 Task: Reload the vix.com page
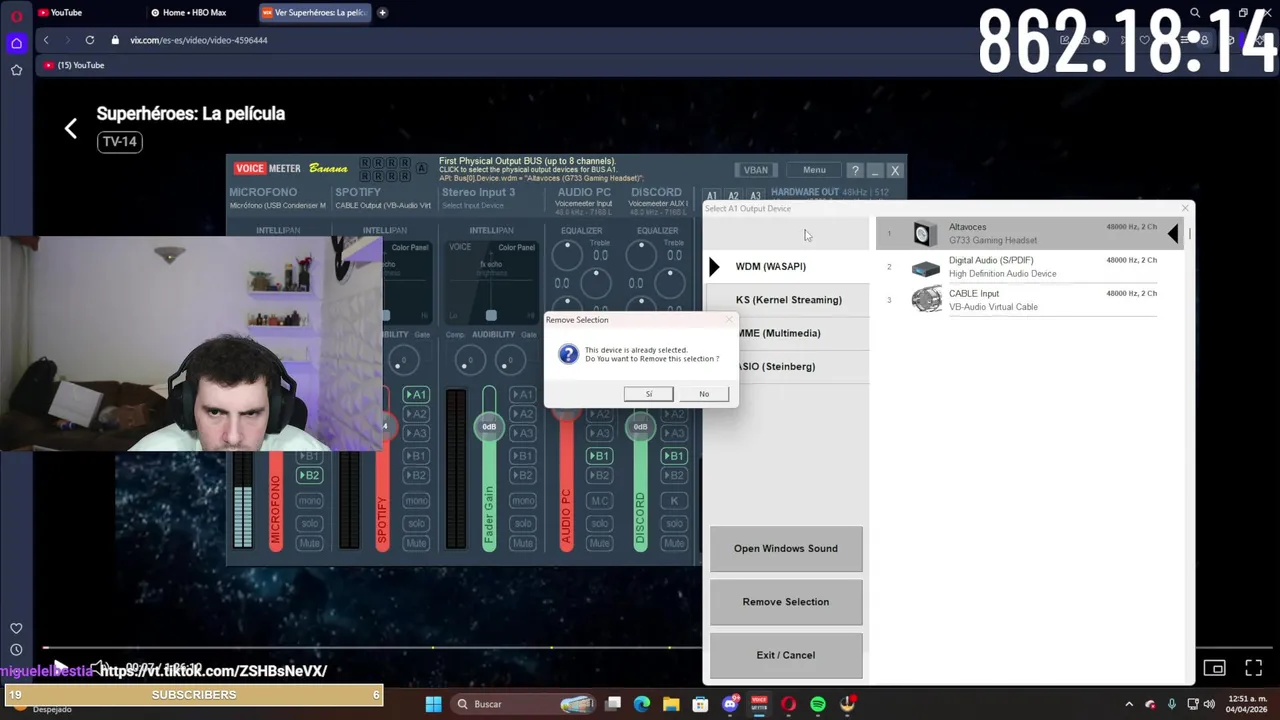[90, 40]
